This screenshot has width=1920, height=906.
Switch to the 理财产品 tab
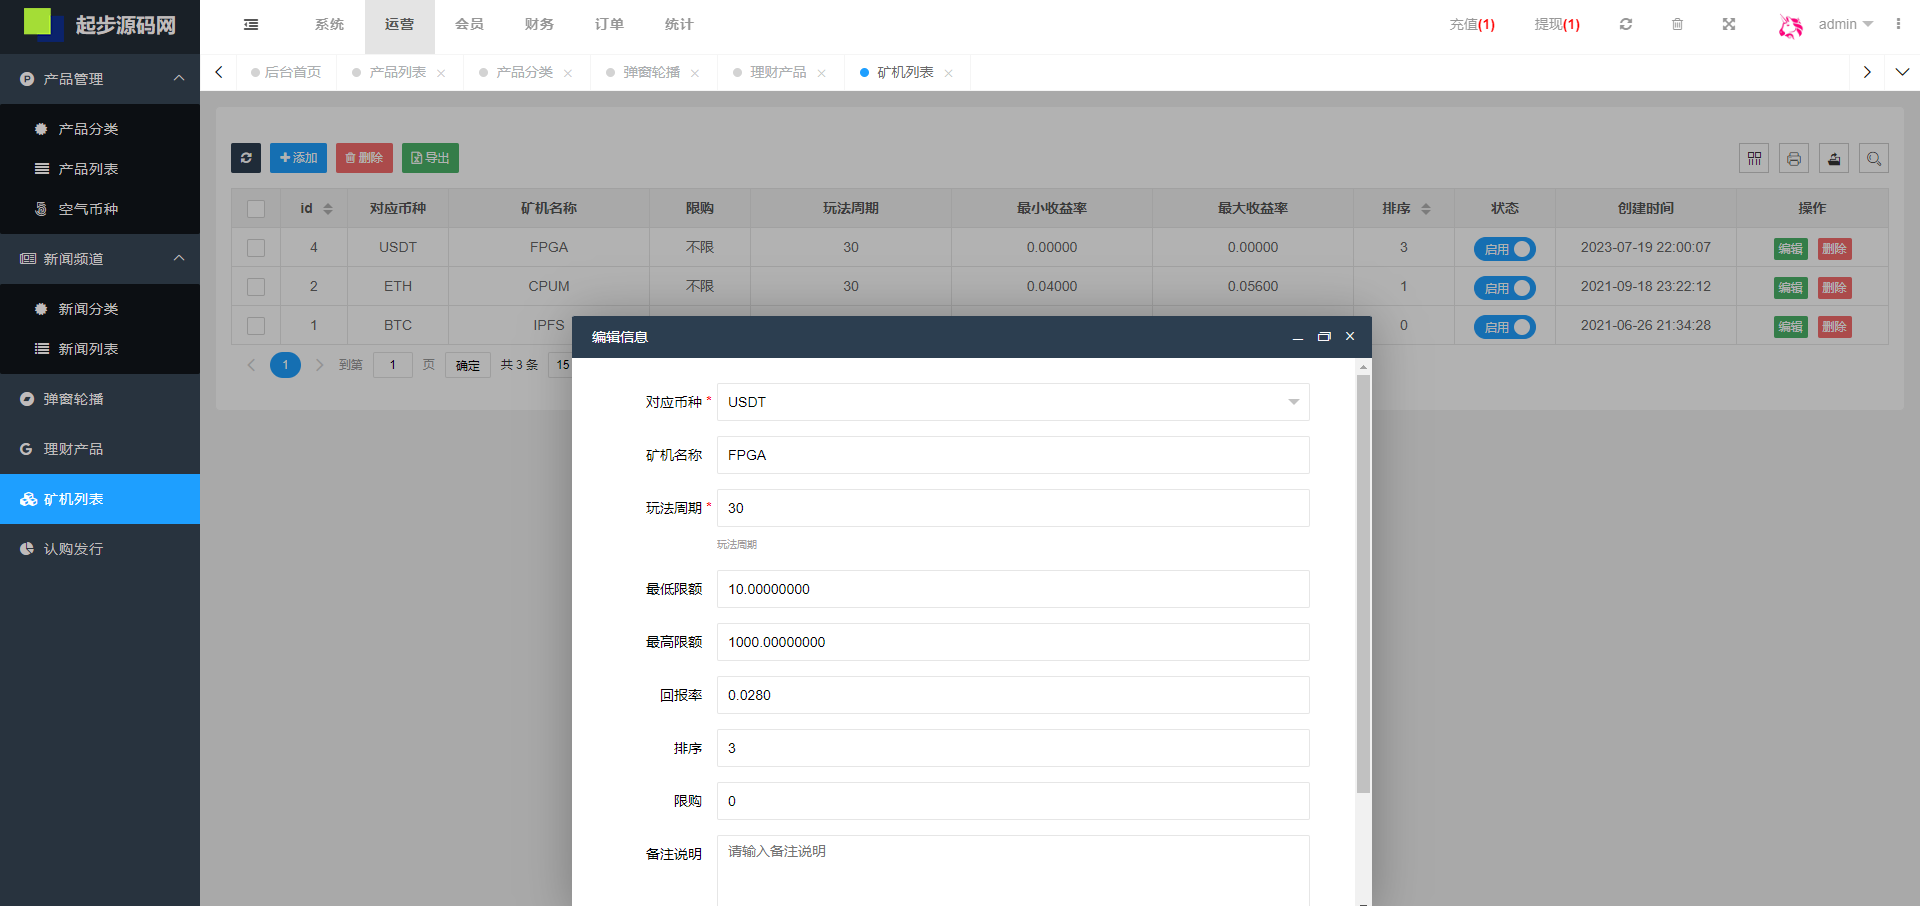tap(778, 73)
